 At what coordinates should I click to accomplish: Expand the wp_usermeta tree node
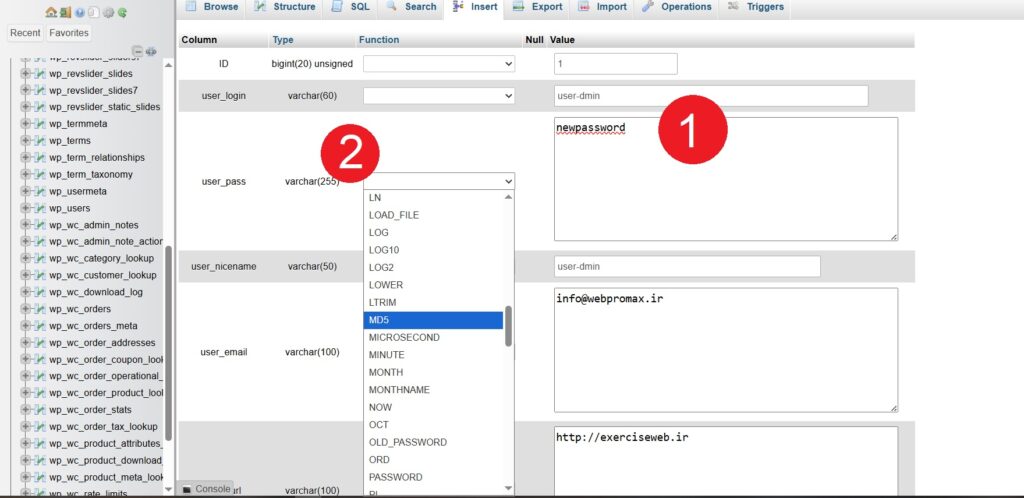[26, 191]
